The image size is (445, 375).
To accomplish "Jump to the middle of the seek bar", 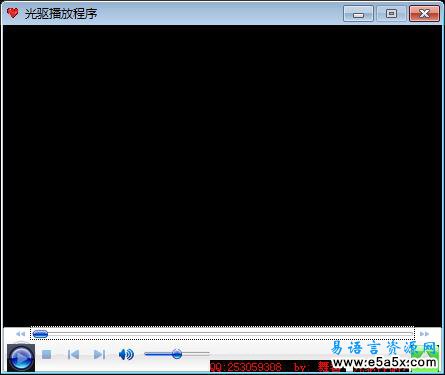I will pyautogui.click(x=223, y=334).
